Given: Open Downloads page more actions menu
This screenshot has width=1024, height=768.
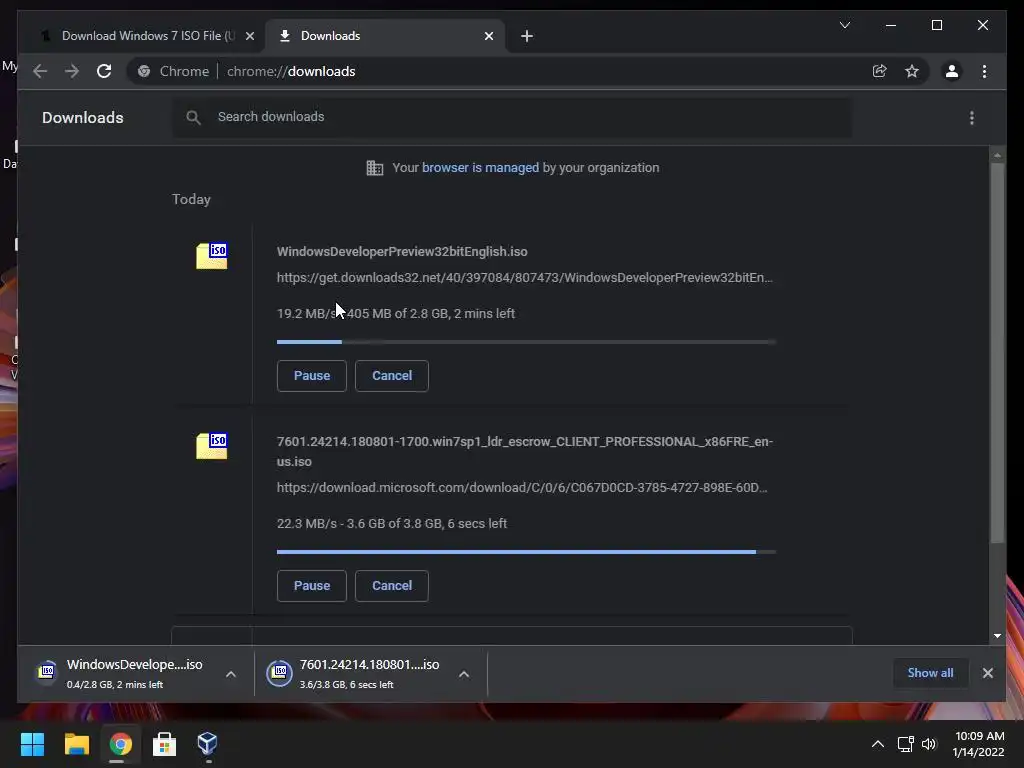Looking at the screenshot, I should (x=972, y=118).
